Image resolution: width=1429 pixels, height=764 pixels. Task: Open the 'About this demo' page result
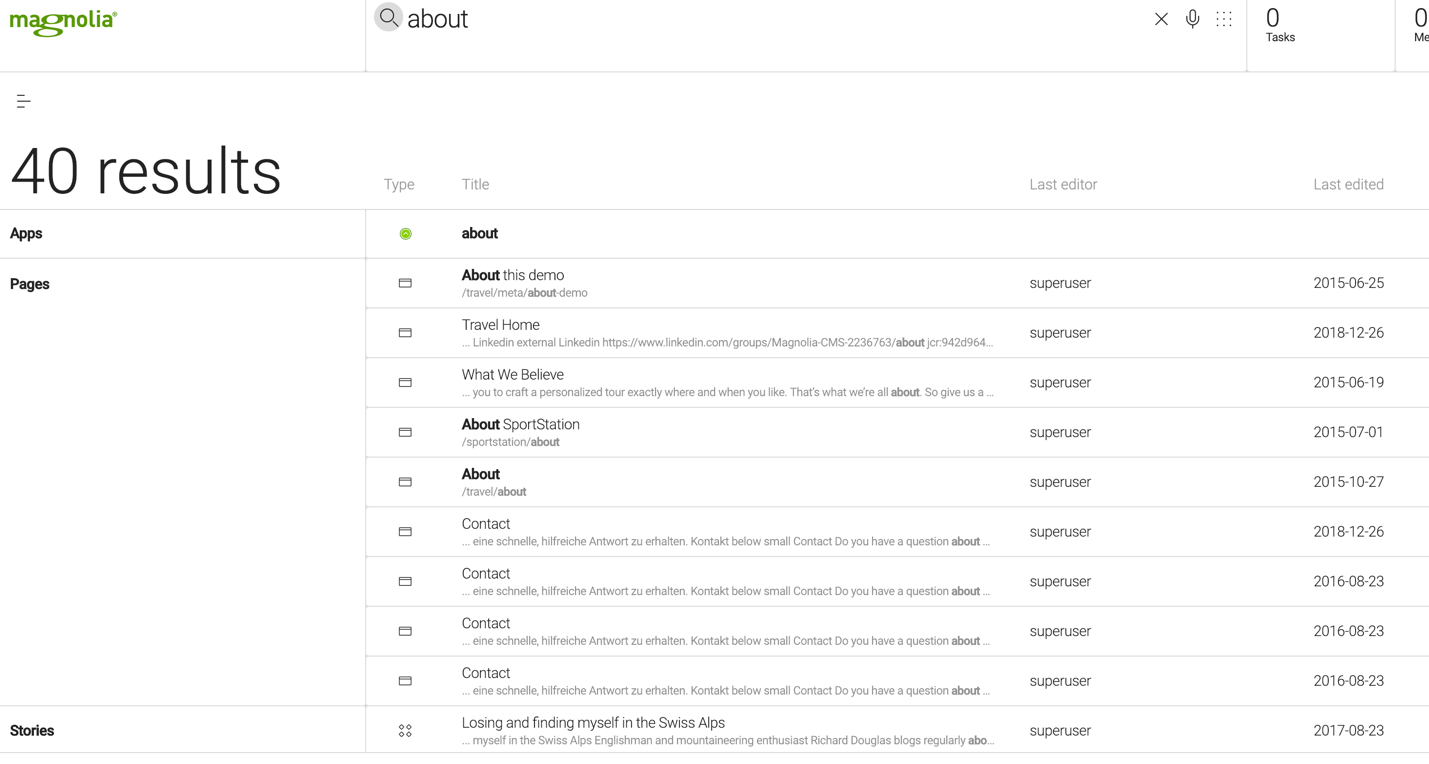tap(513, 276)
